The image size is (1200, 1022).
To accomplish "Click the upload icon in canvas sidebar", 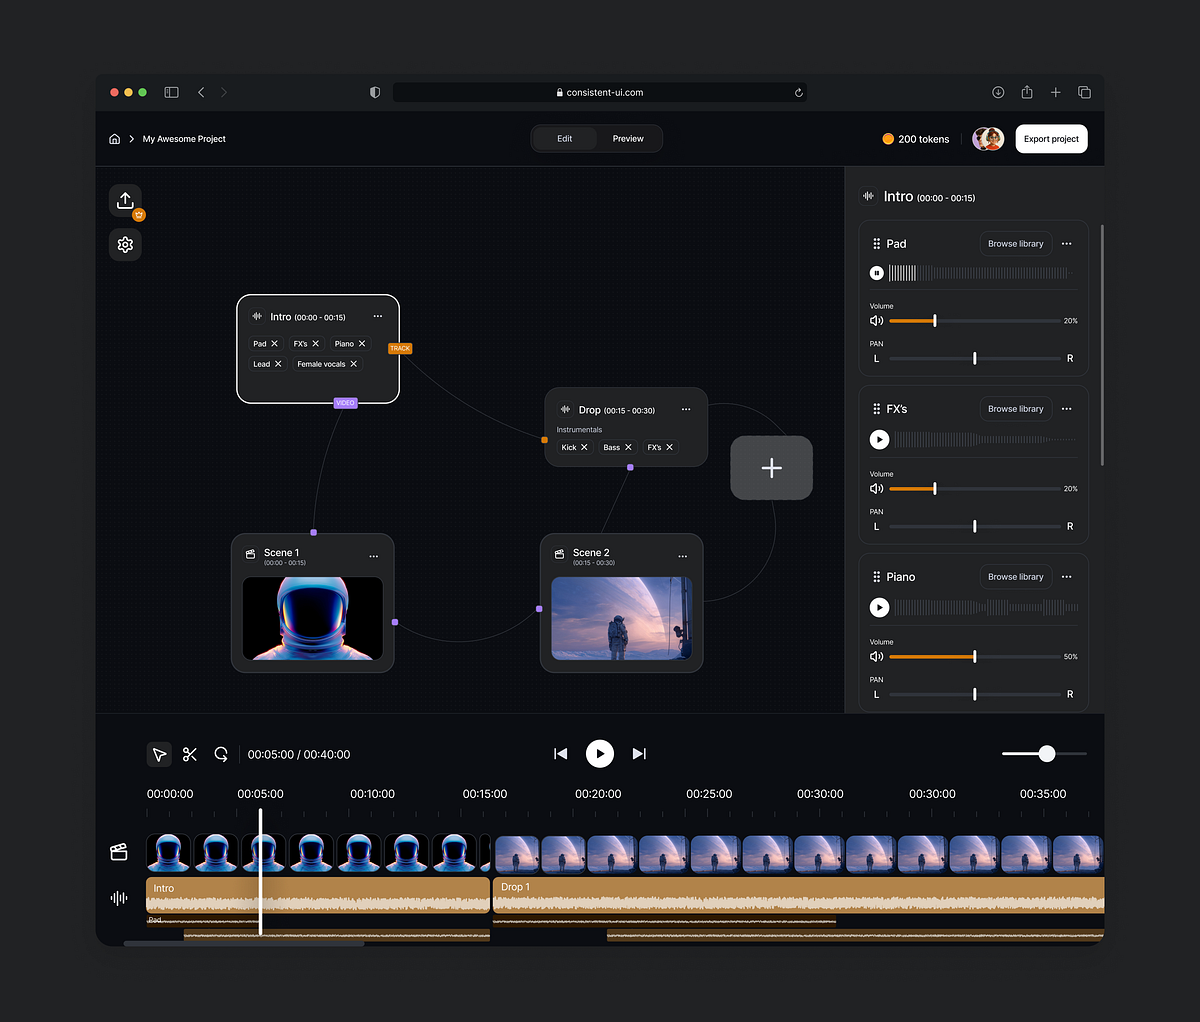I will click(x=125, y=201).
